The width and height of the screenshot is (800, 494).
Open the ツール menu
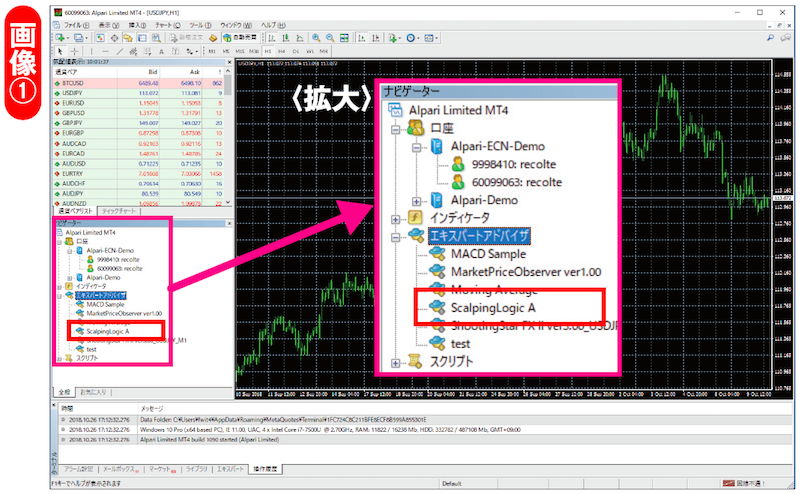point(201,25)
